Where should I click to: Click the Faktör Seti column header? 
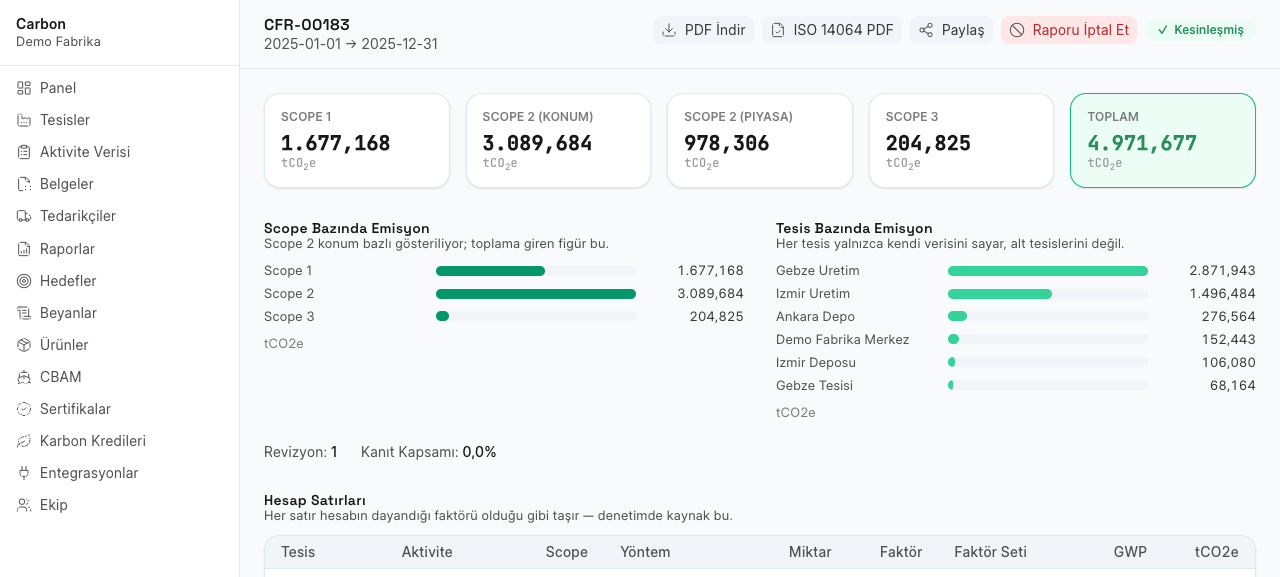pos(990,552)
